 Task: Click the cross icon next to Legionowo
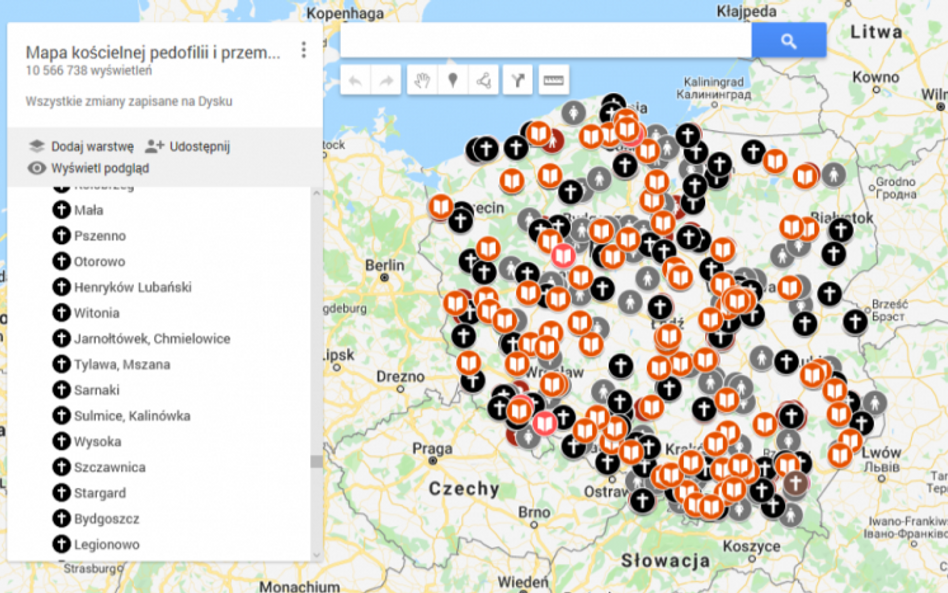click(x=61, y=544)
